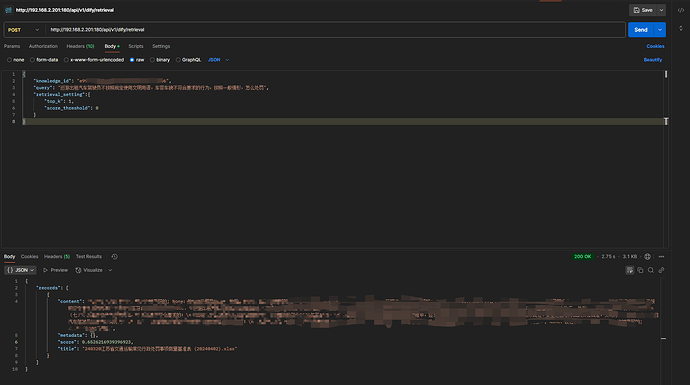Select the raw body type
This screenshot has width=690, height=385.
(137, 60)
